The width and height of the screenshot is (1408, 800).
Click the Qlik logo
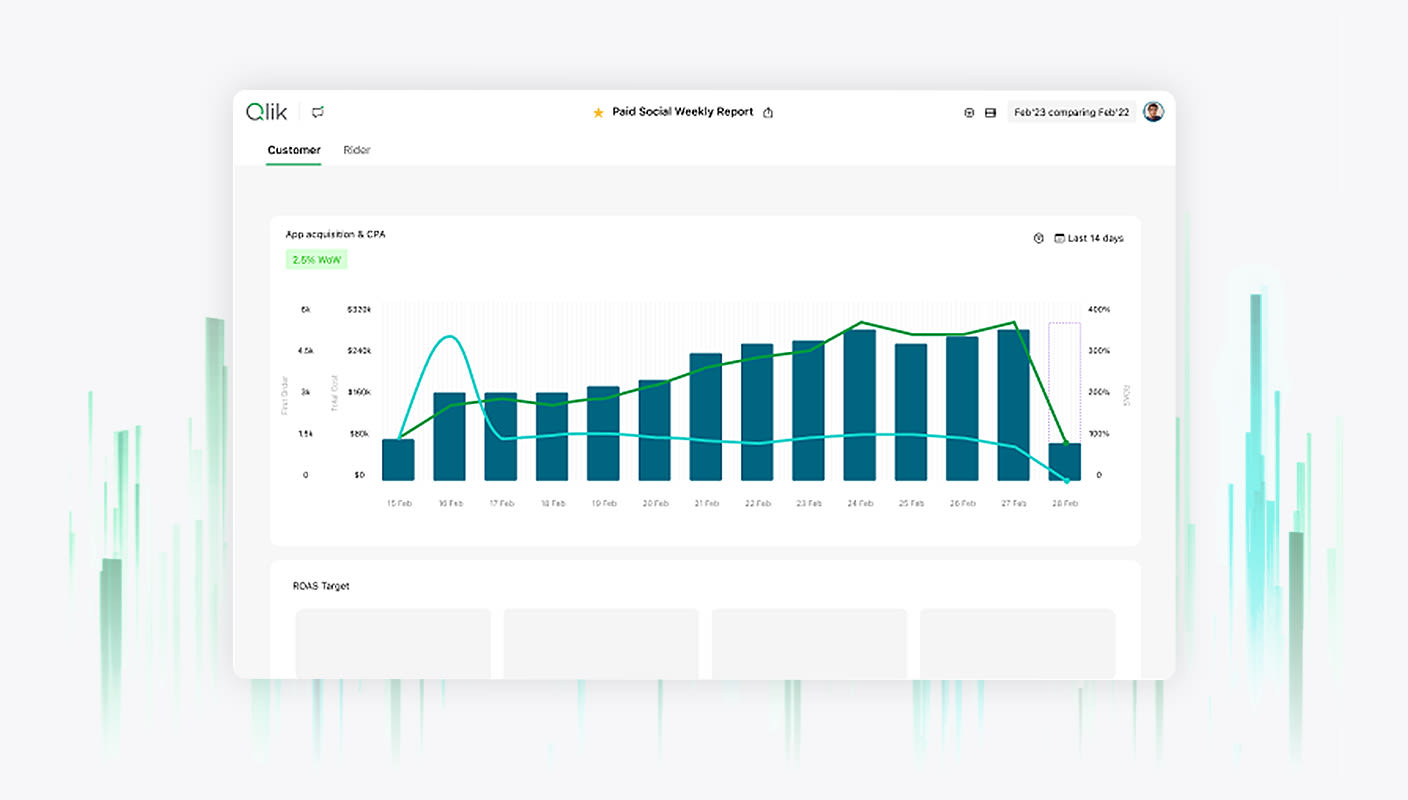tap(264, 111)
